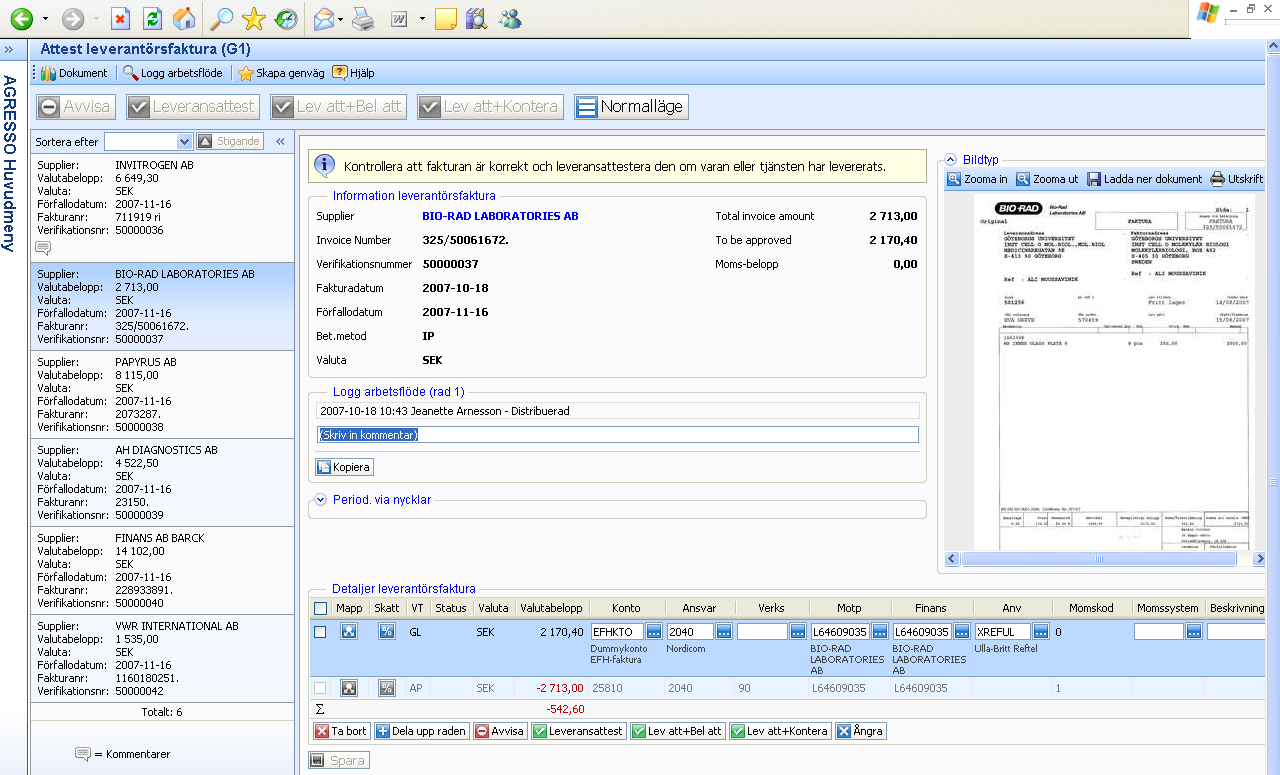Toggle Stigande sort order
The height and width of the screenshot is (775, 1280).
[x=230, y=141]
